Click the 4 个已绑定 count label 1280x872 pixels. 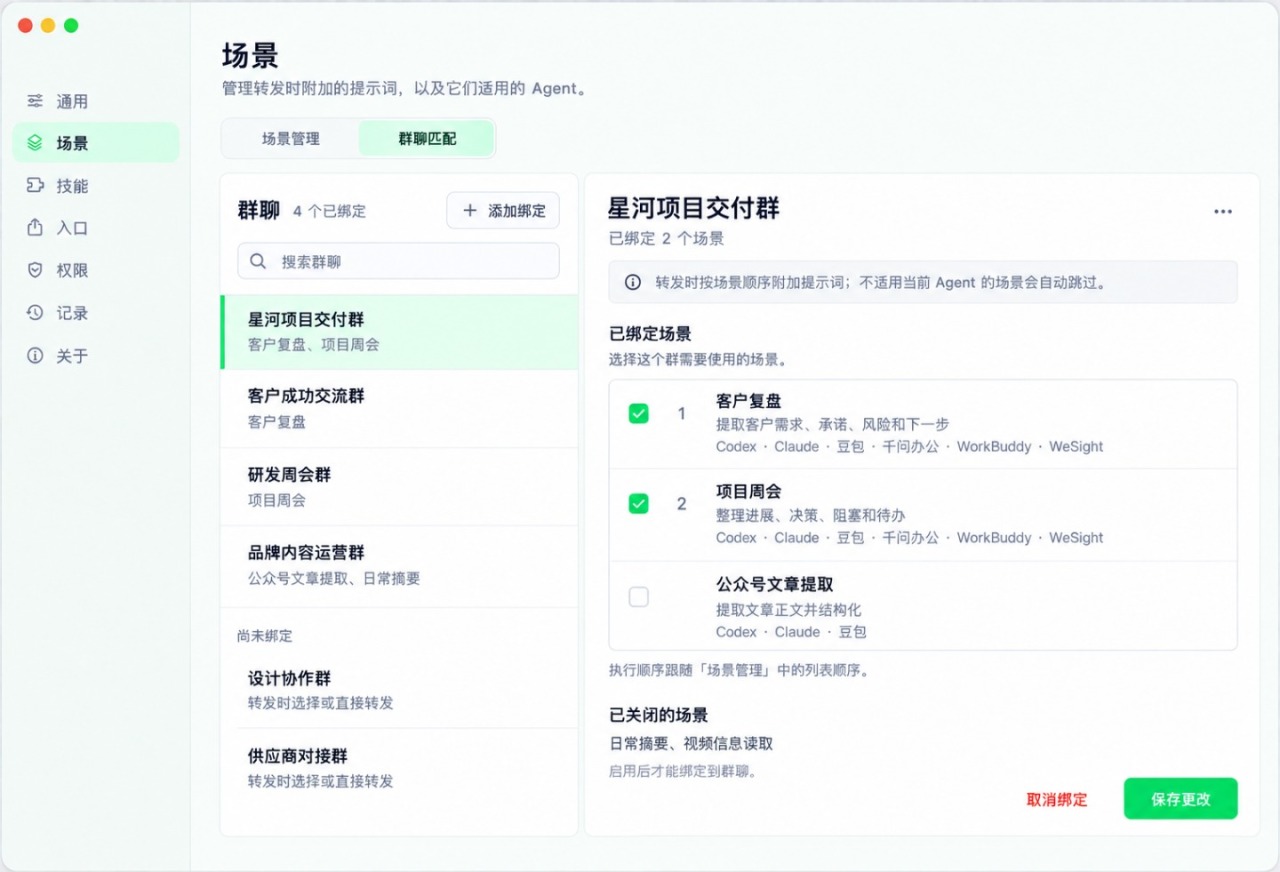pyautogui.click(x=330, y=211)
